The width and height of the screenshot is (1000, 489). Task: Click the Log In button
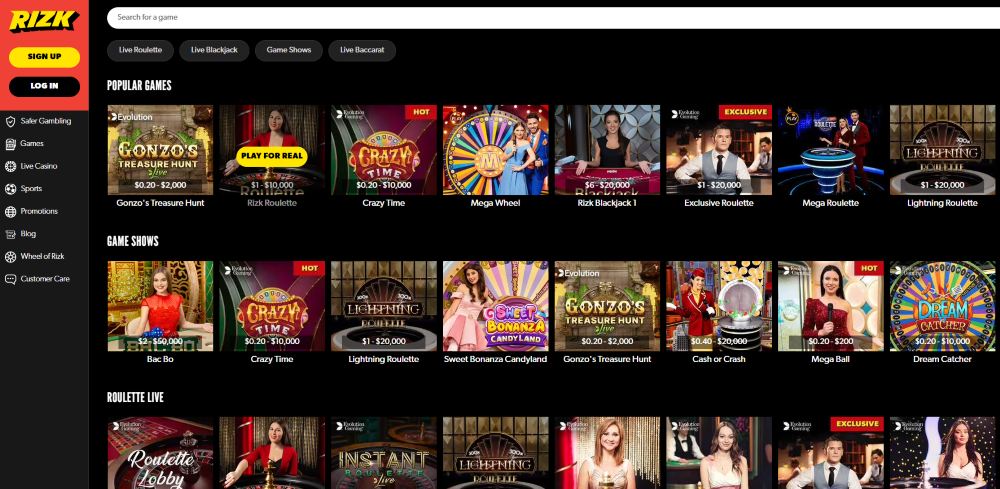[x=45, y=86]
